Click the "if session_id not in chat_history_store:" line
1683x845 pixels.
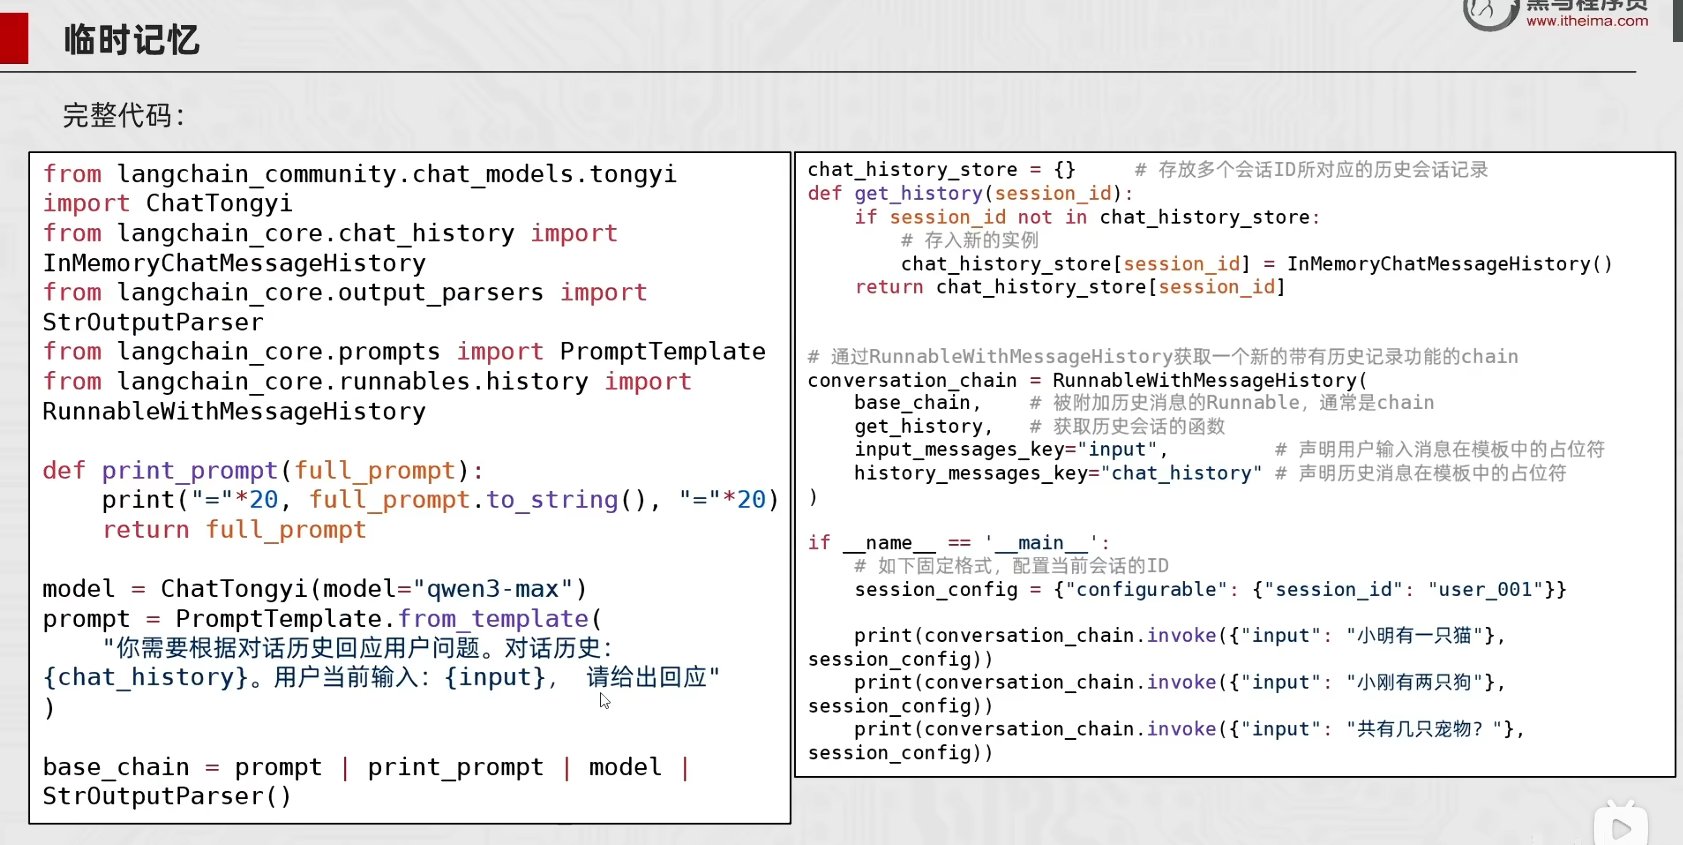(x=1087, y=217)
